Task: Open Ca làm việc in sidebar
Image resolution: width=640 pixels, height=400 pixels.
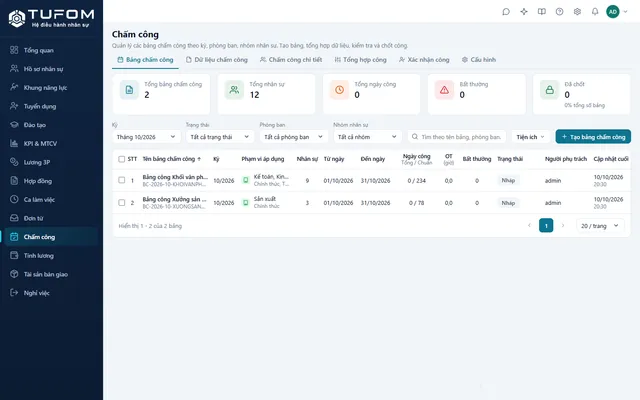Action: click(x=51, y=200)
